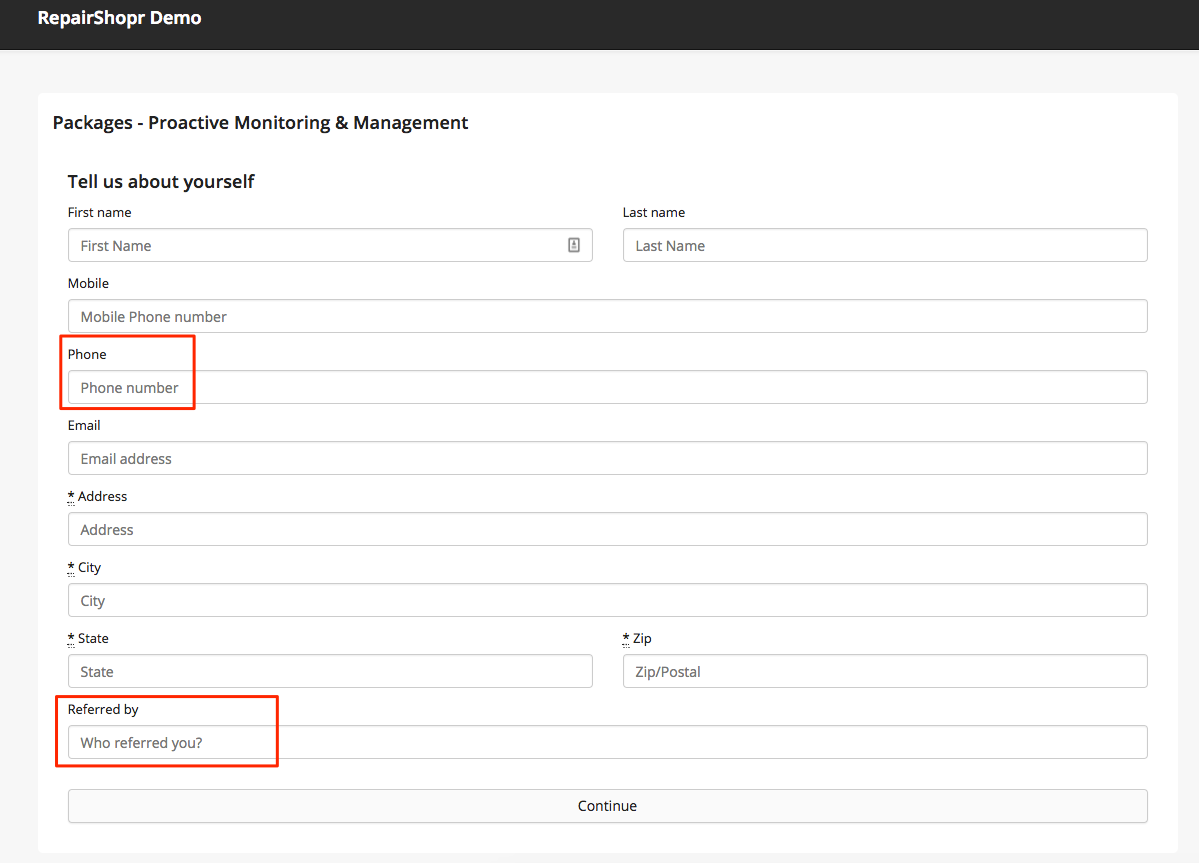Viewport: 1199px width, 863px height.
Task: Click the required City label
Action: (84, 568)
